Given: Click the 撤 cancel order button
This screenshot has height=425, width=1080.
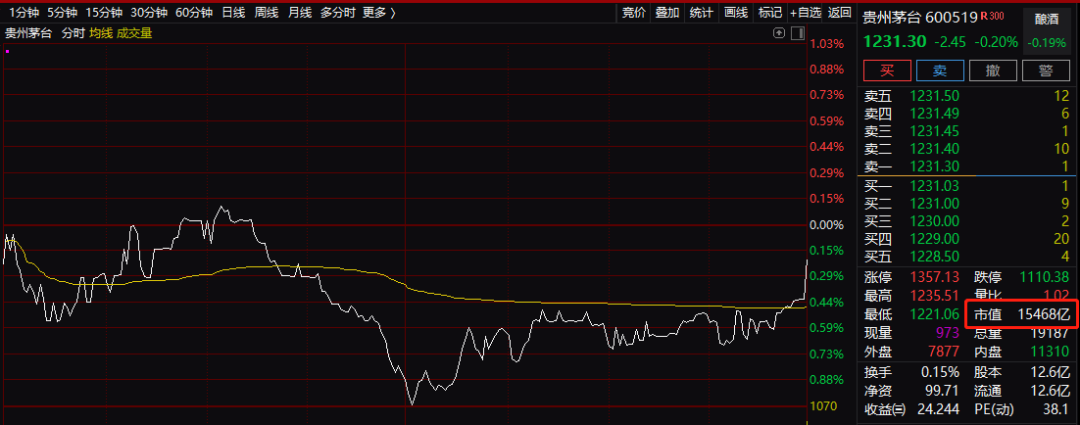Looking at the screenshot, I should click(993, 70).
